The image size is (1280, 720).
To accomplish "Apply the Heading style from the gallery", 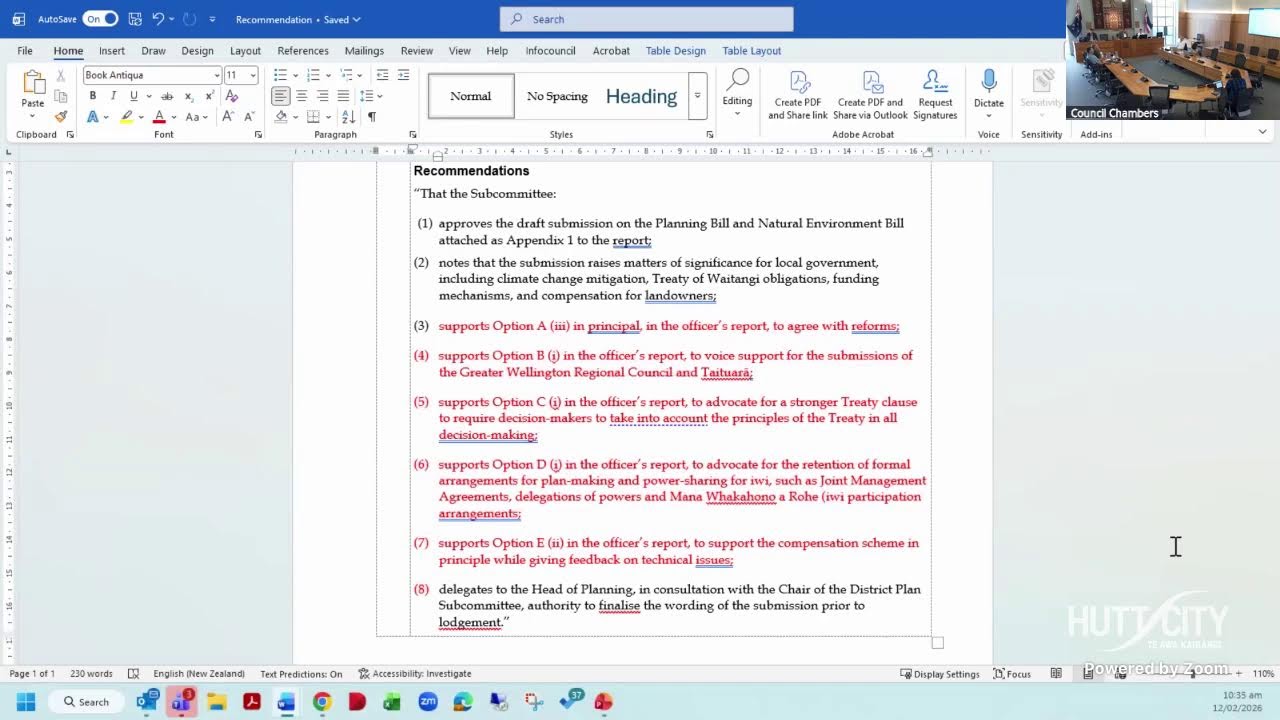I will 641,96.
